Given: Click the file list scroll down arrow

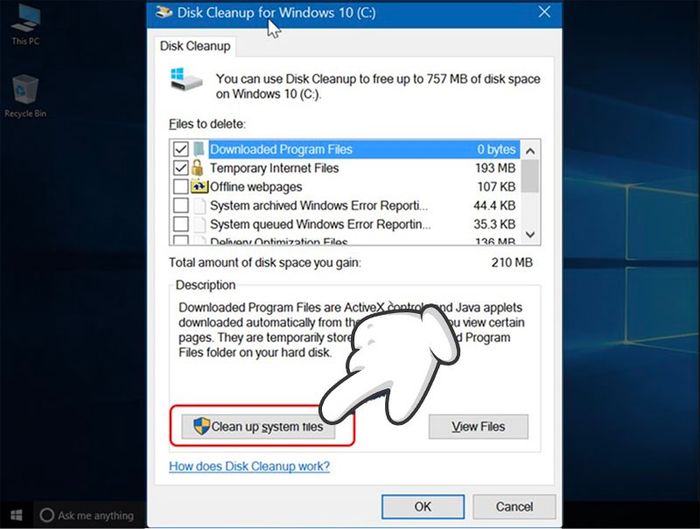Looking at the screenshot, I should pos(530,234).
